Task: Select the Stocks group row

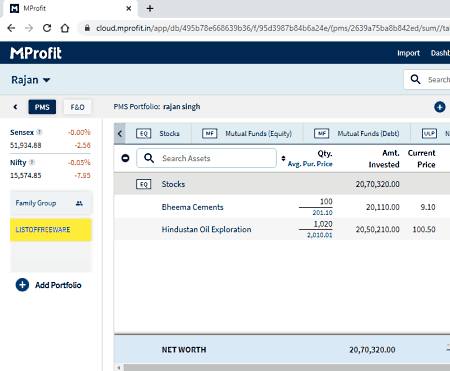Action: pos(282,184)
